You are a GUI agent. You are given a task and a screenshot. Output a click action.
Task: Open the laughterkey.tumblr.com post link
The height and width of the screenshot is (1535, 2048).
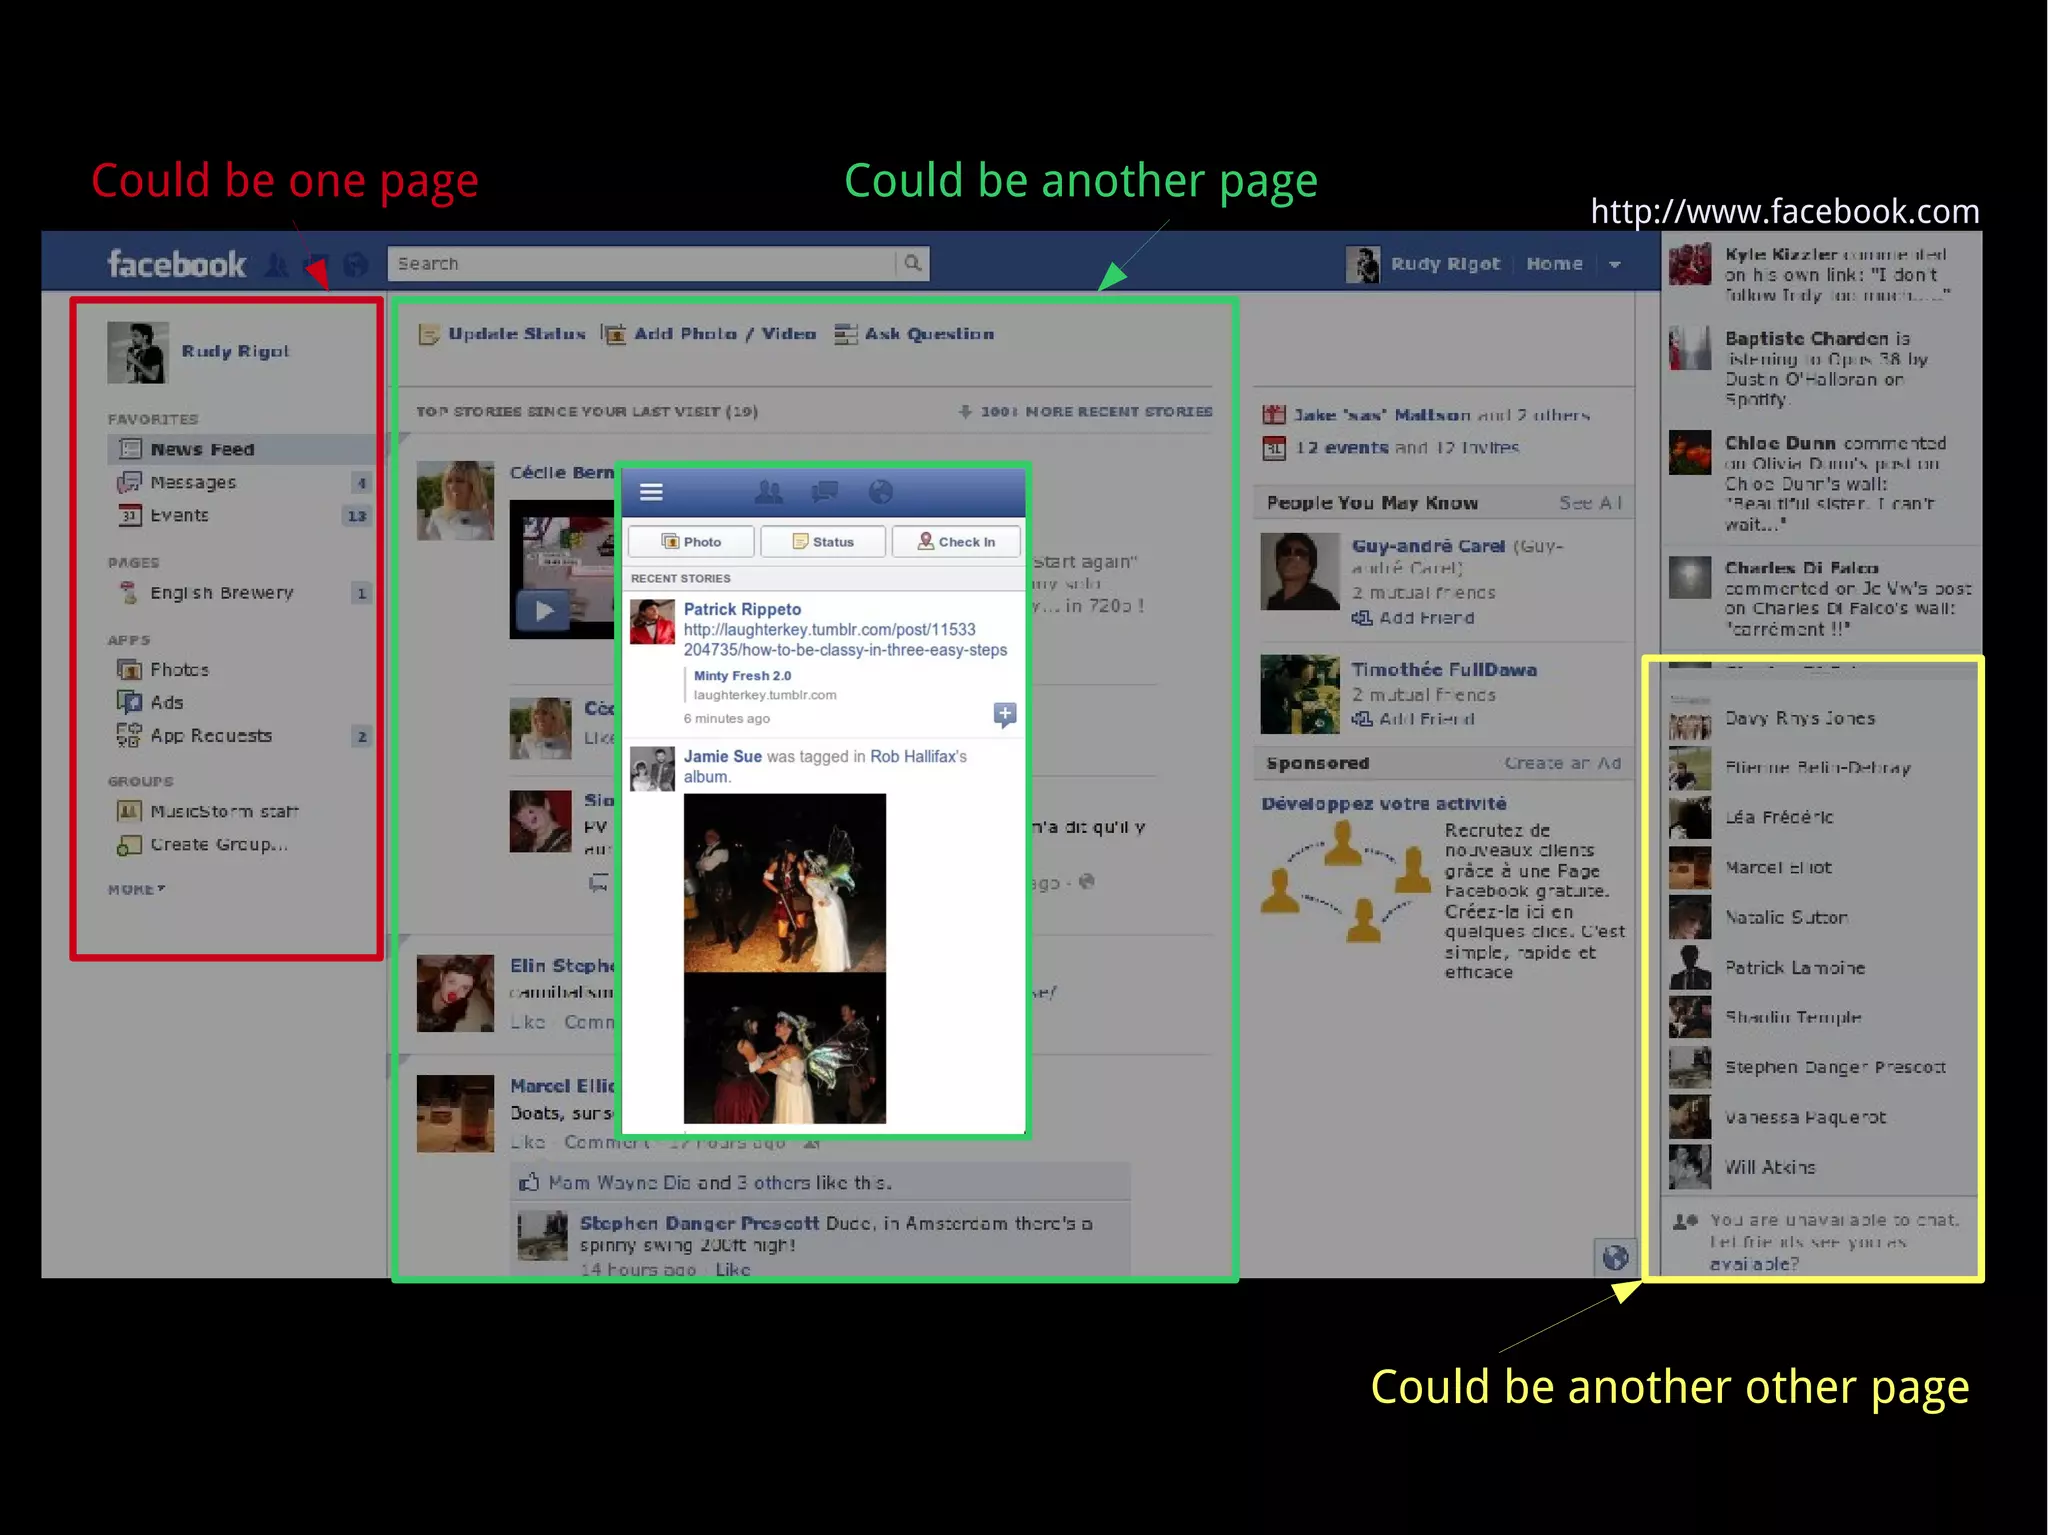click(x=845, y=640)
